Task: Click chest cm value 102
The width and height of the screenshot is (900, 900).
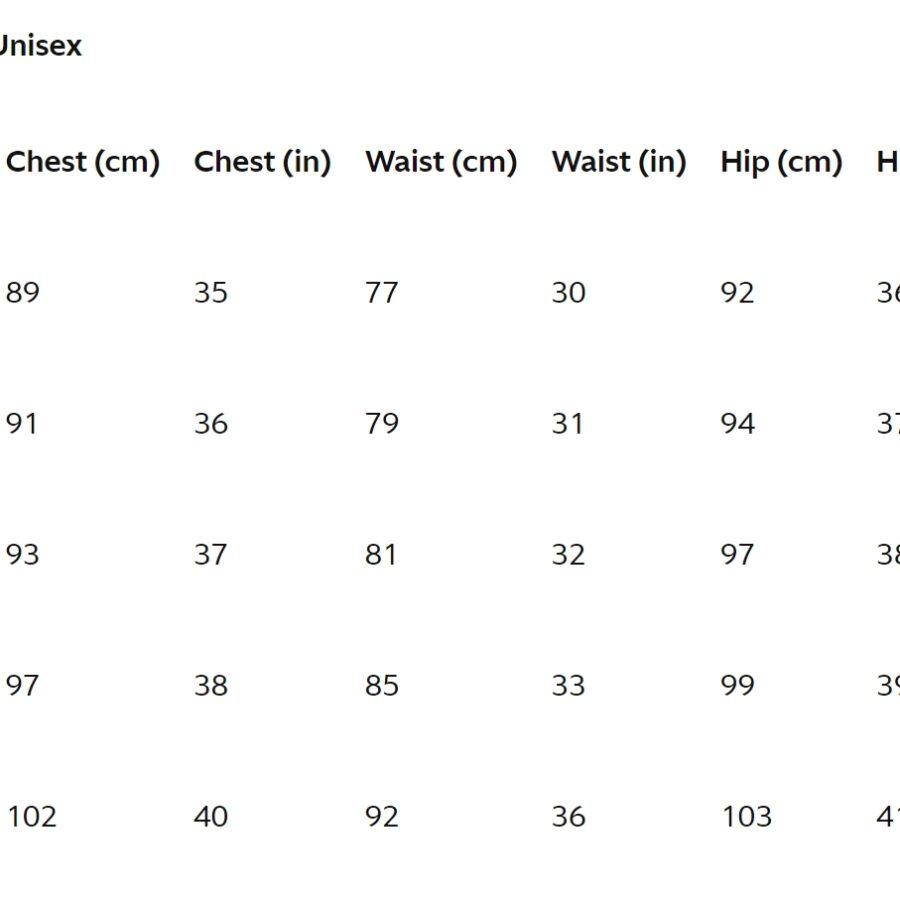Action: coord(32,816)
